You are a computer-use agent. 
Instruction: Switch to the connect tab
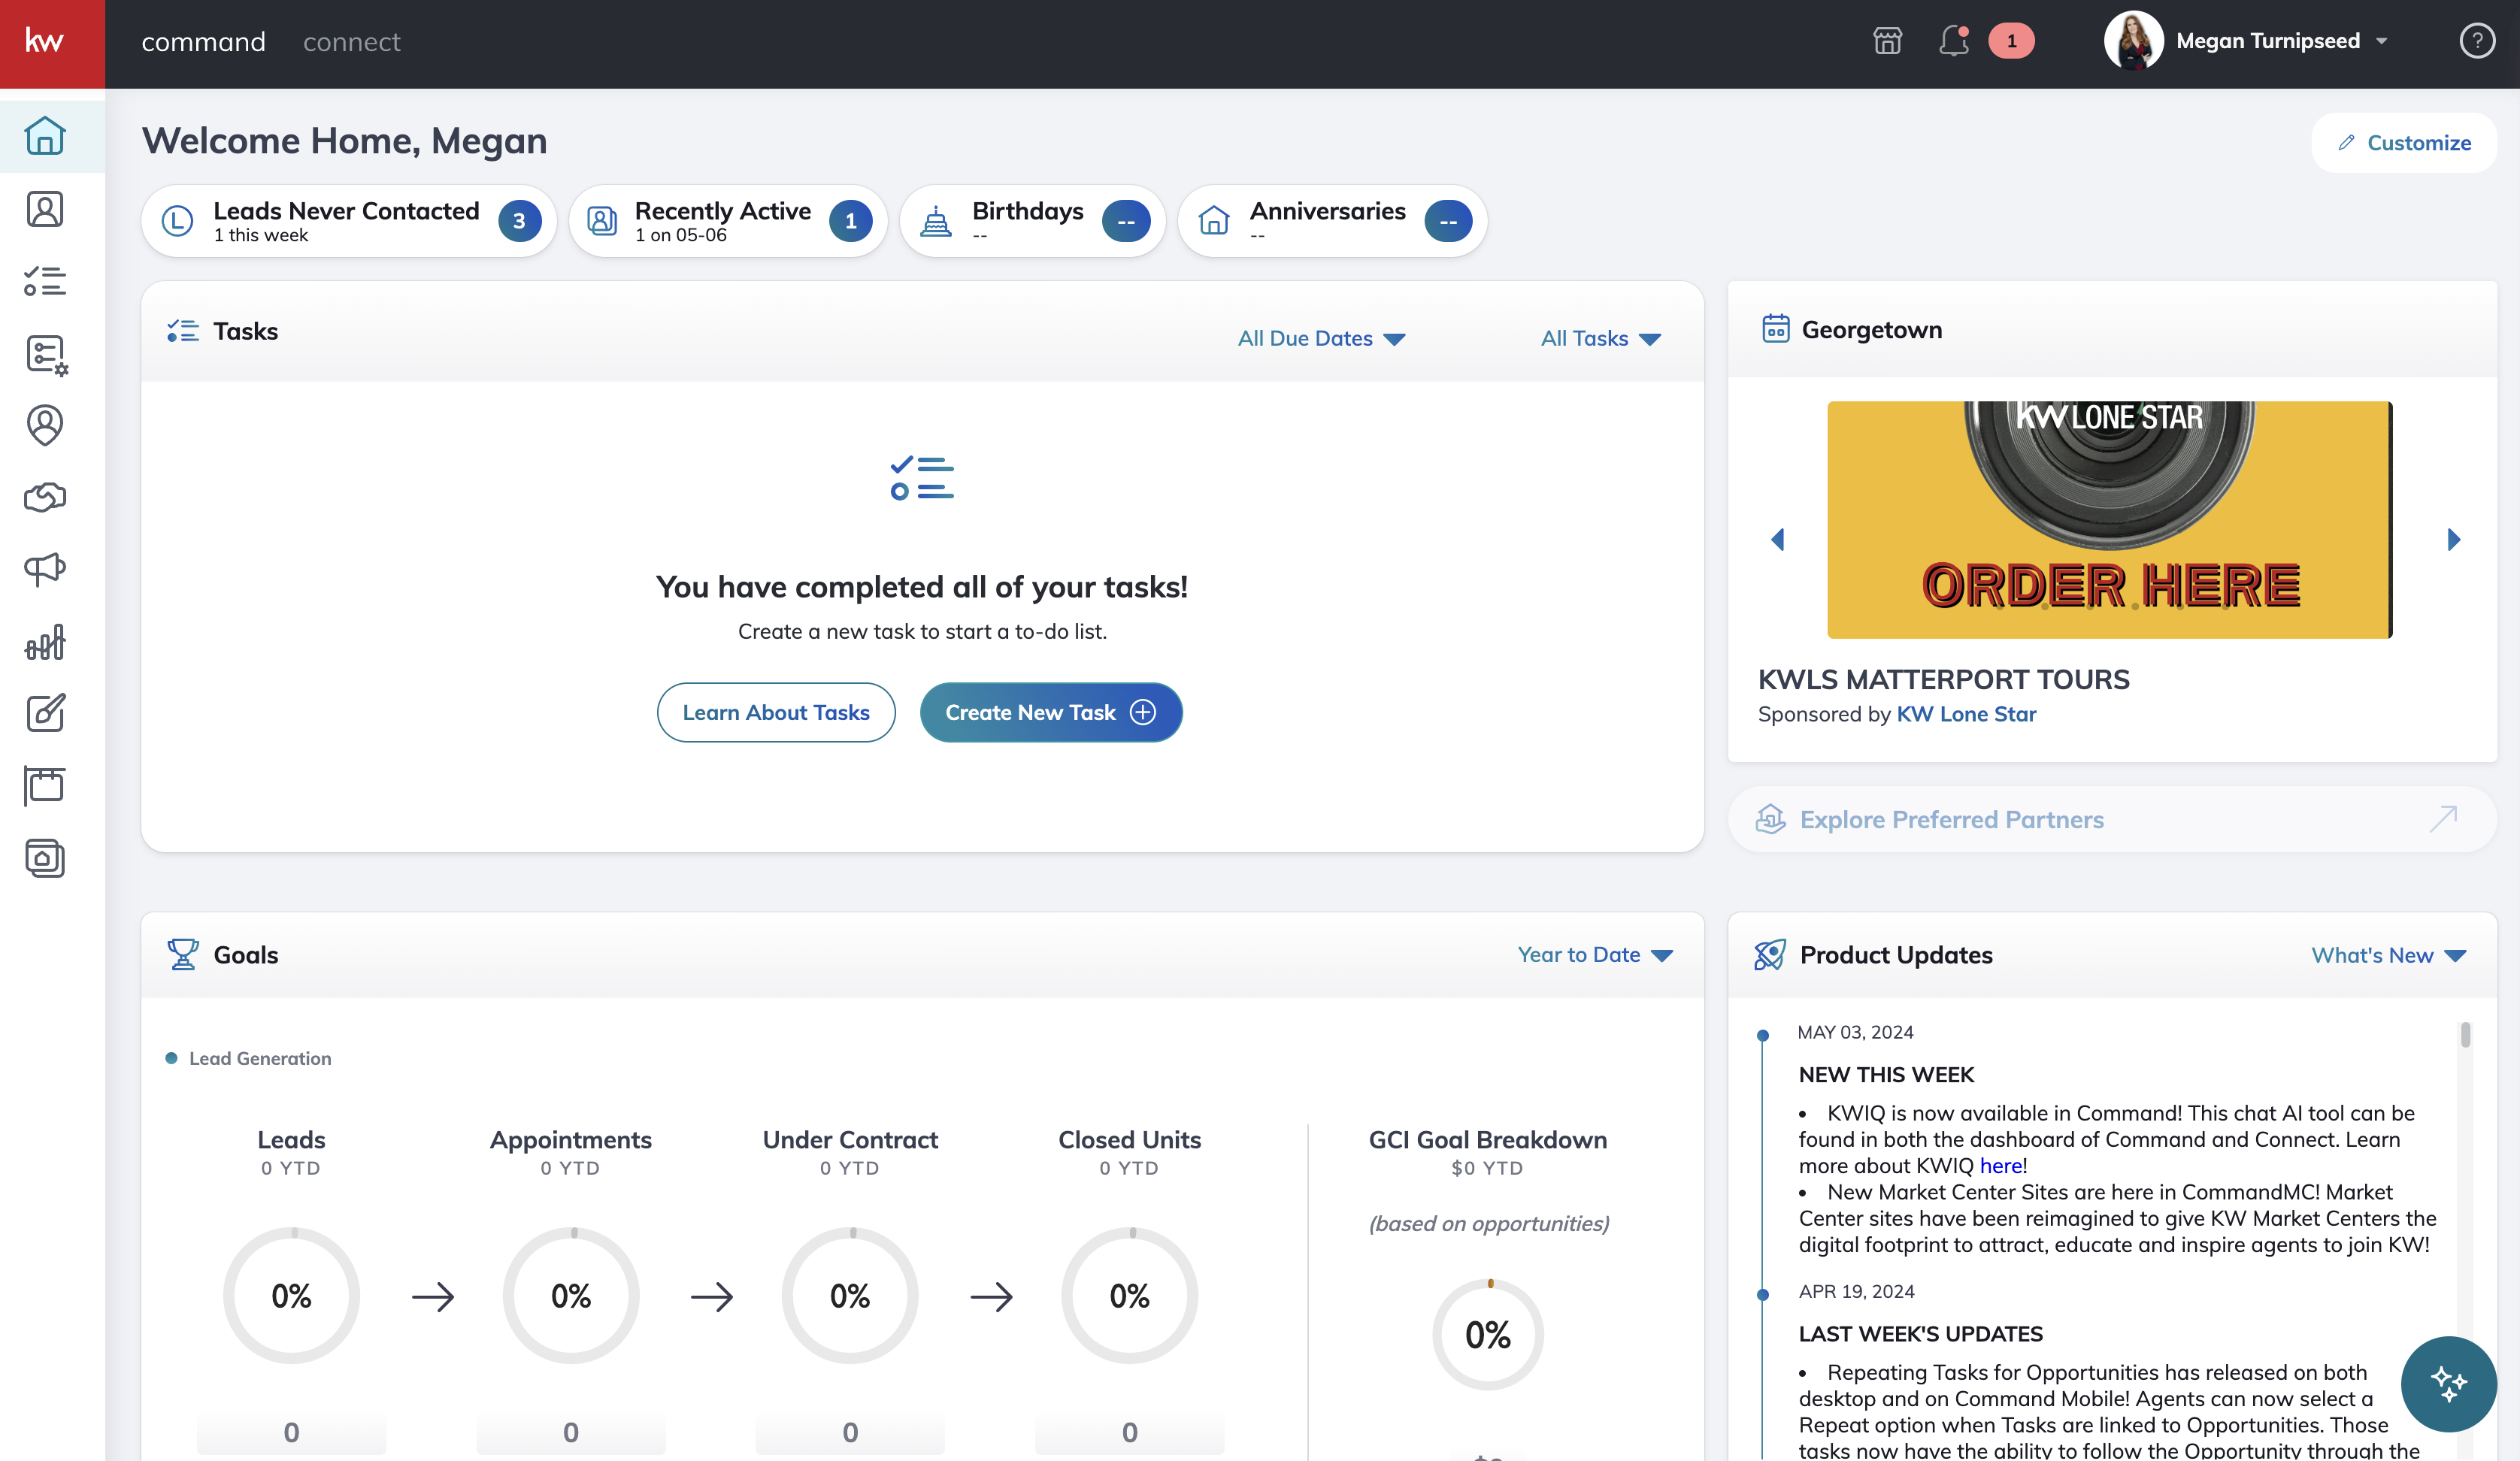click(x=351, y=42)
